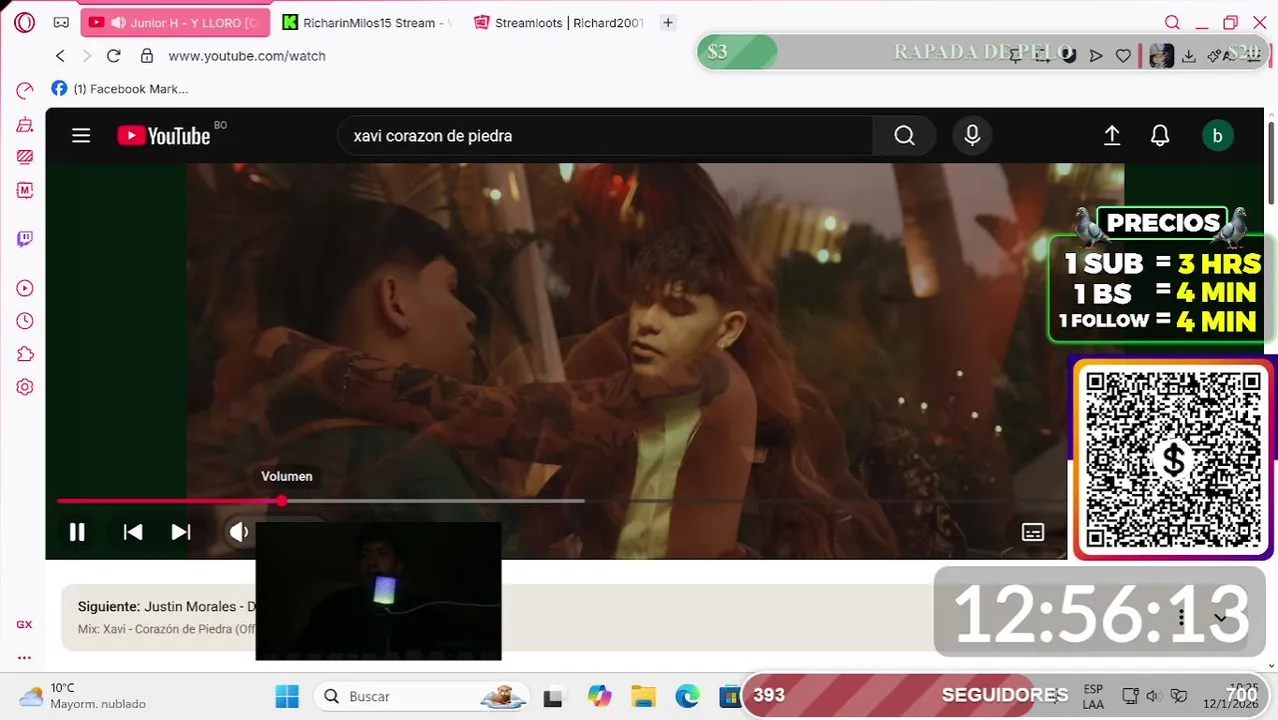1278x720 pixels.
Task: Open Task View on the taskbar
Action: click(553, 697)
